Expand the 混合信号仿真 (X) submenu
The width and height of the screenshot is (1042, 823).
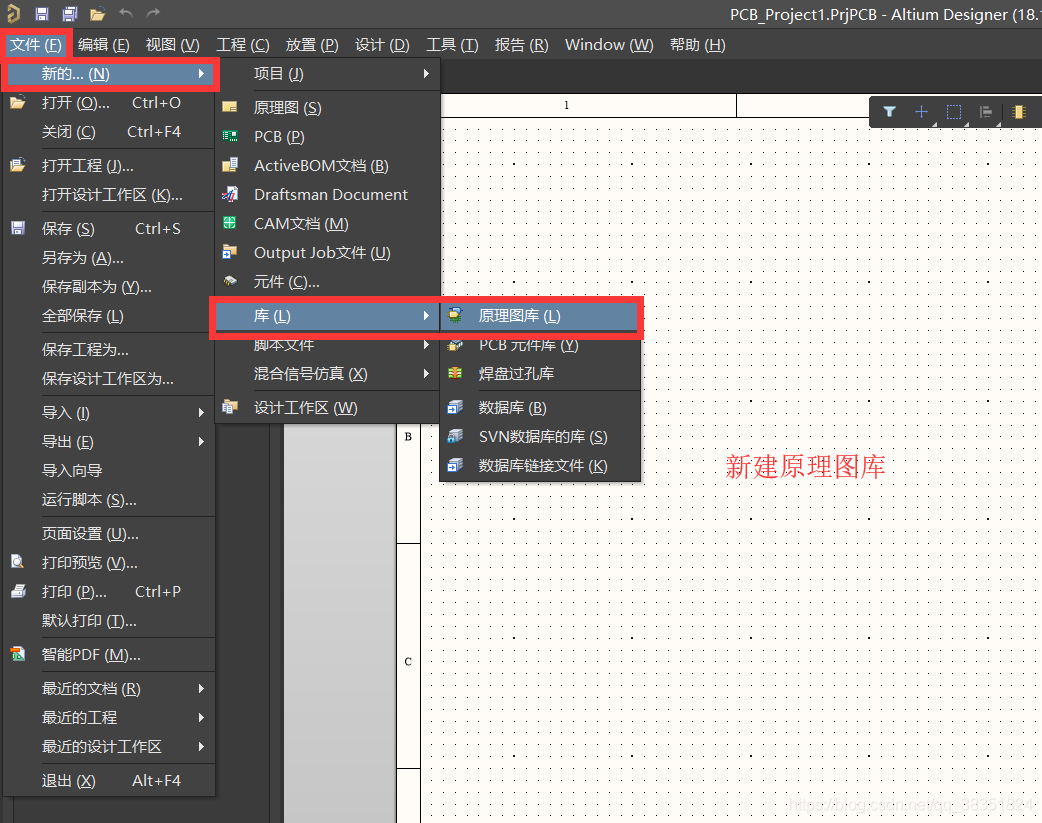click(328, 374)
